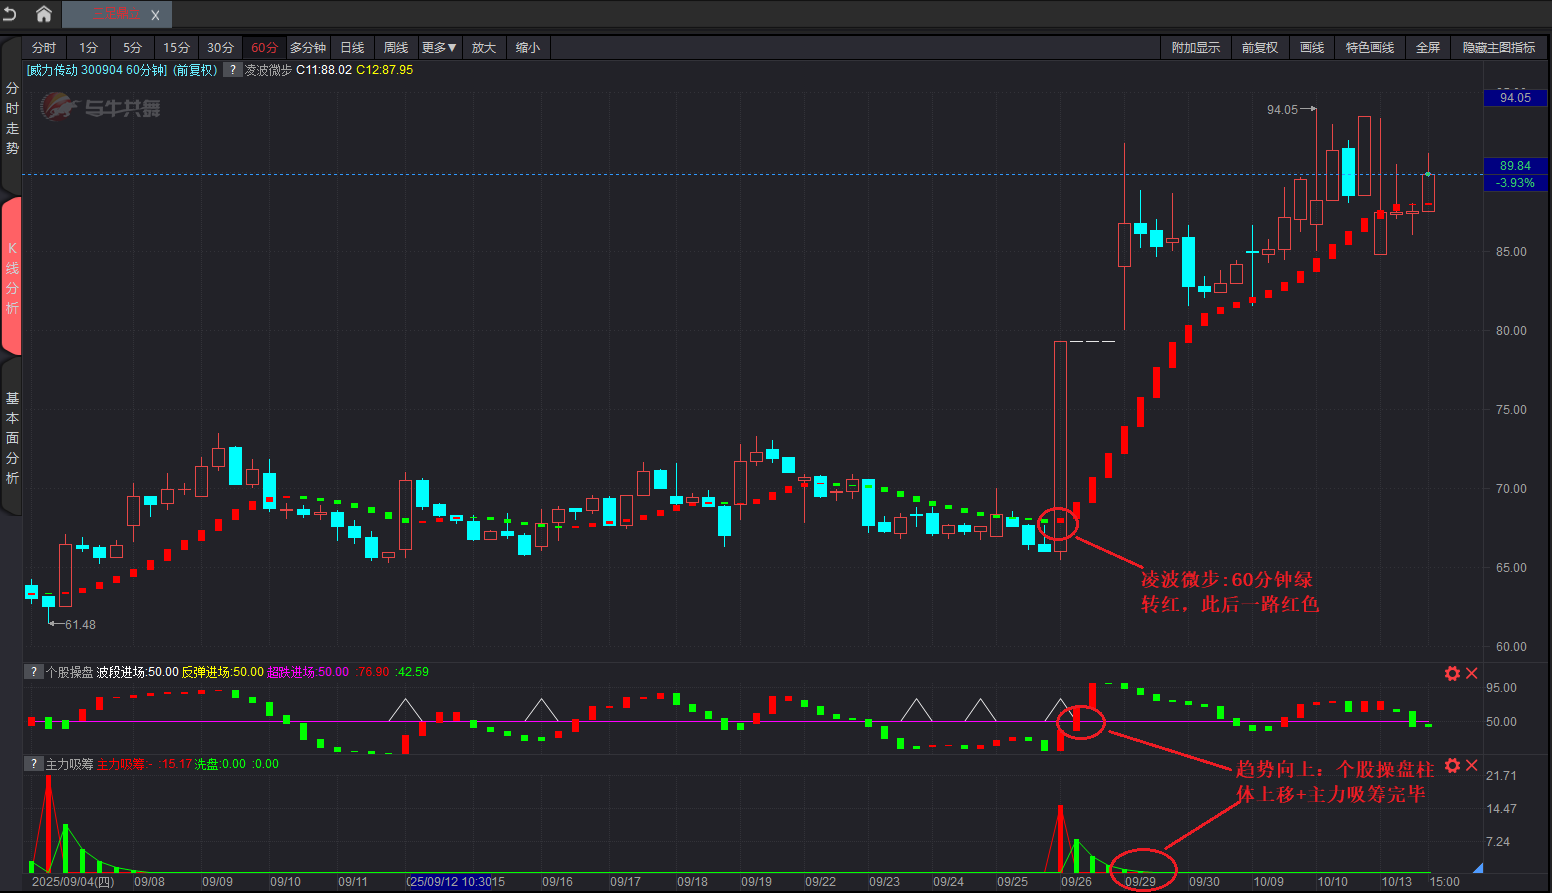
Task: Toggle 全屏 full screen mode
Action: pyautogui.click(x=1428, y=48)
